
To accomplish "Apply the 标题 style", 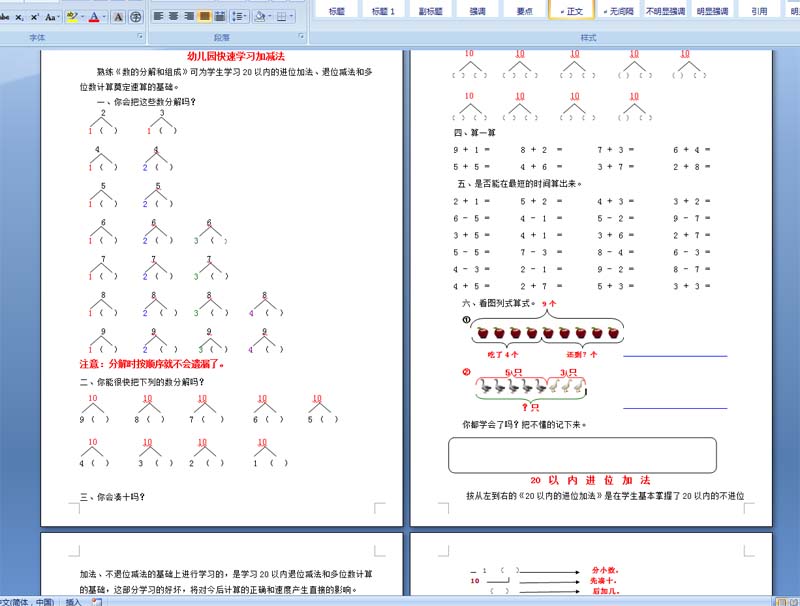I will click(x=336, y=11).
